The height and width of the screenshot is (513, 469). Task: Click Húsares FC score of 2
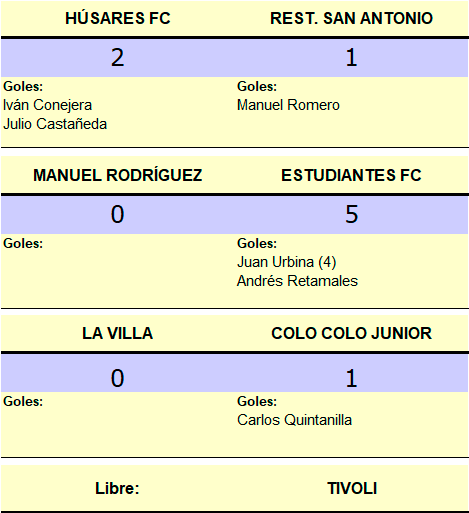[x=118, y=58]
